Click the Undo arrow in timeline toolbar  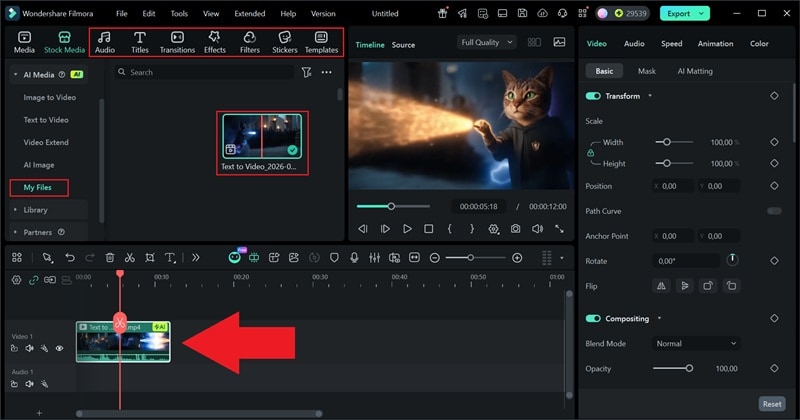[x=69, y=258]
